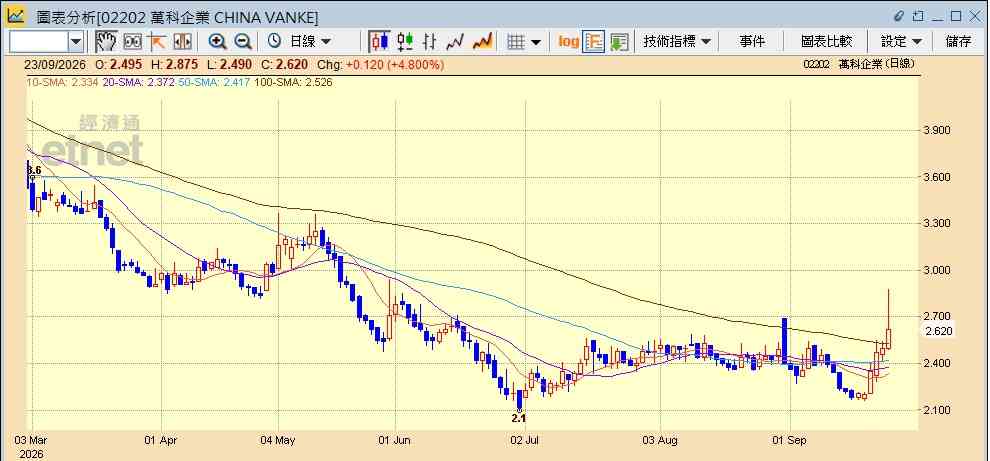Switch to green hollow candlestick chart type

tap(405, 42)
